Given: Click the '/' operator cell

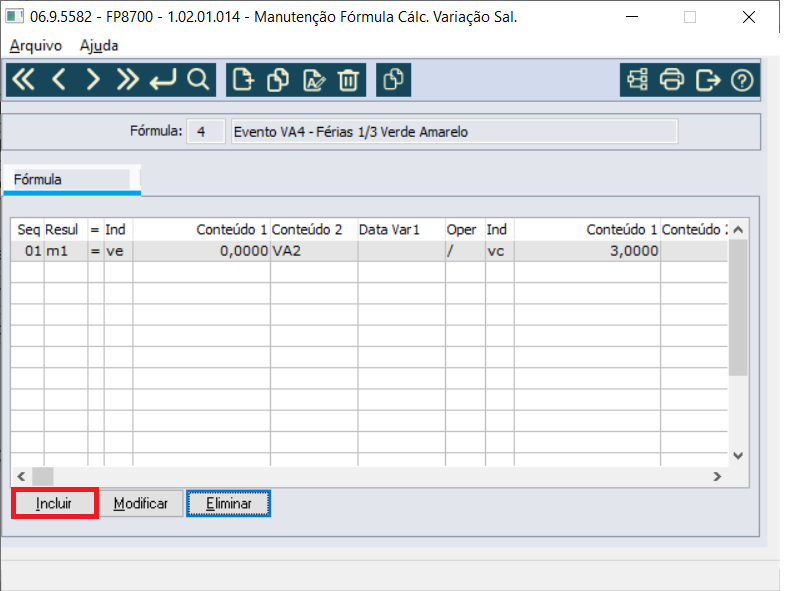Looking at the screenshot, I should coord(465,251).
